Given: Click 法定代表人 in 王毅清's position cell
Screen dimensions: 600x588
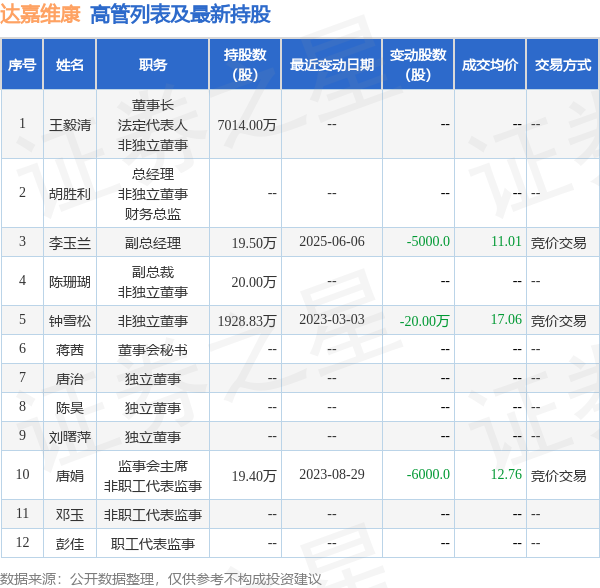Looking at the screenshot, I should pos(153,125).
